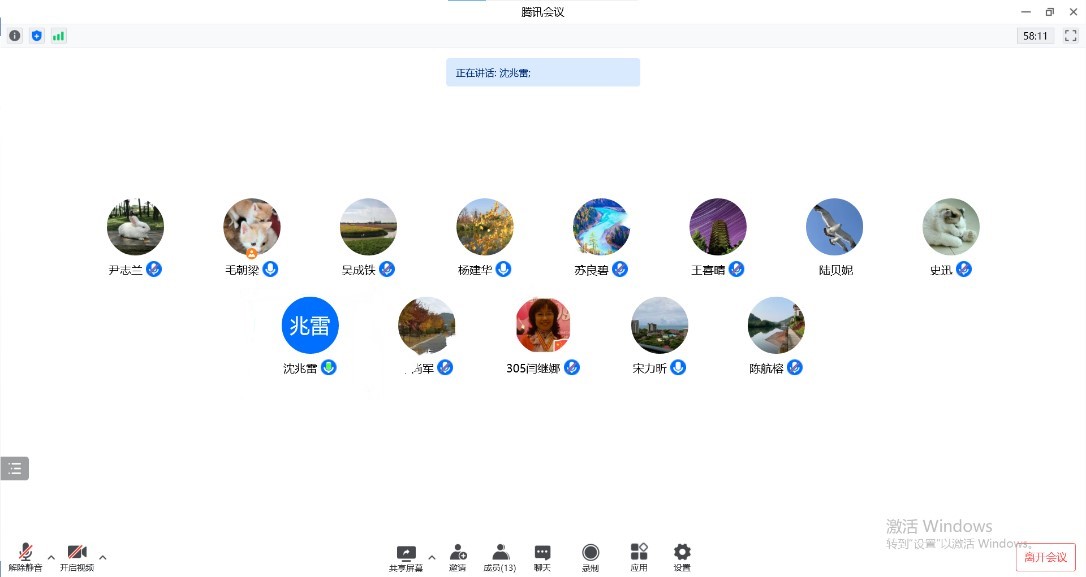This screenshot has width=1086, height=577.
Task: Click the 共享屏幕 share screen icon
Action: 406,556
